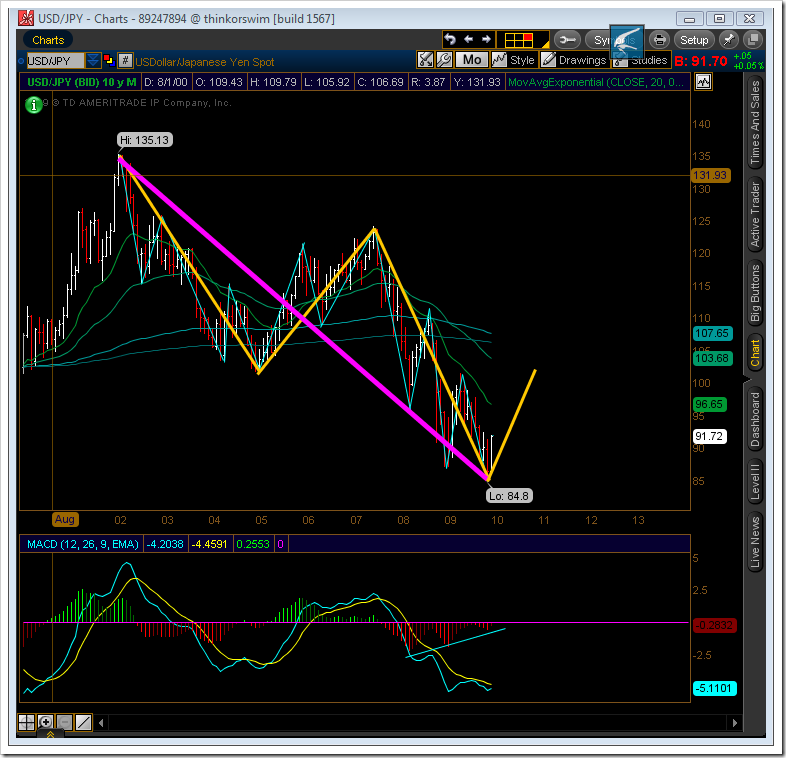The image size is (786, 758).
Task: Select the Charts tab
Action: 48,40
